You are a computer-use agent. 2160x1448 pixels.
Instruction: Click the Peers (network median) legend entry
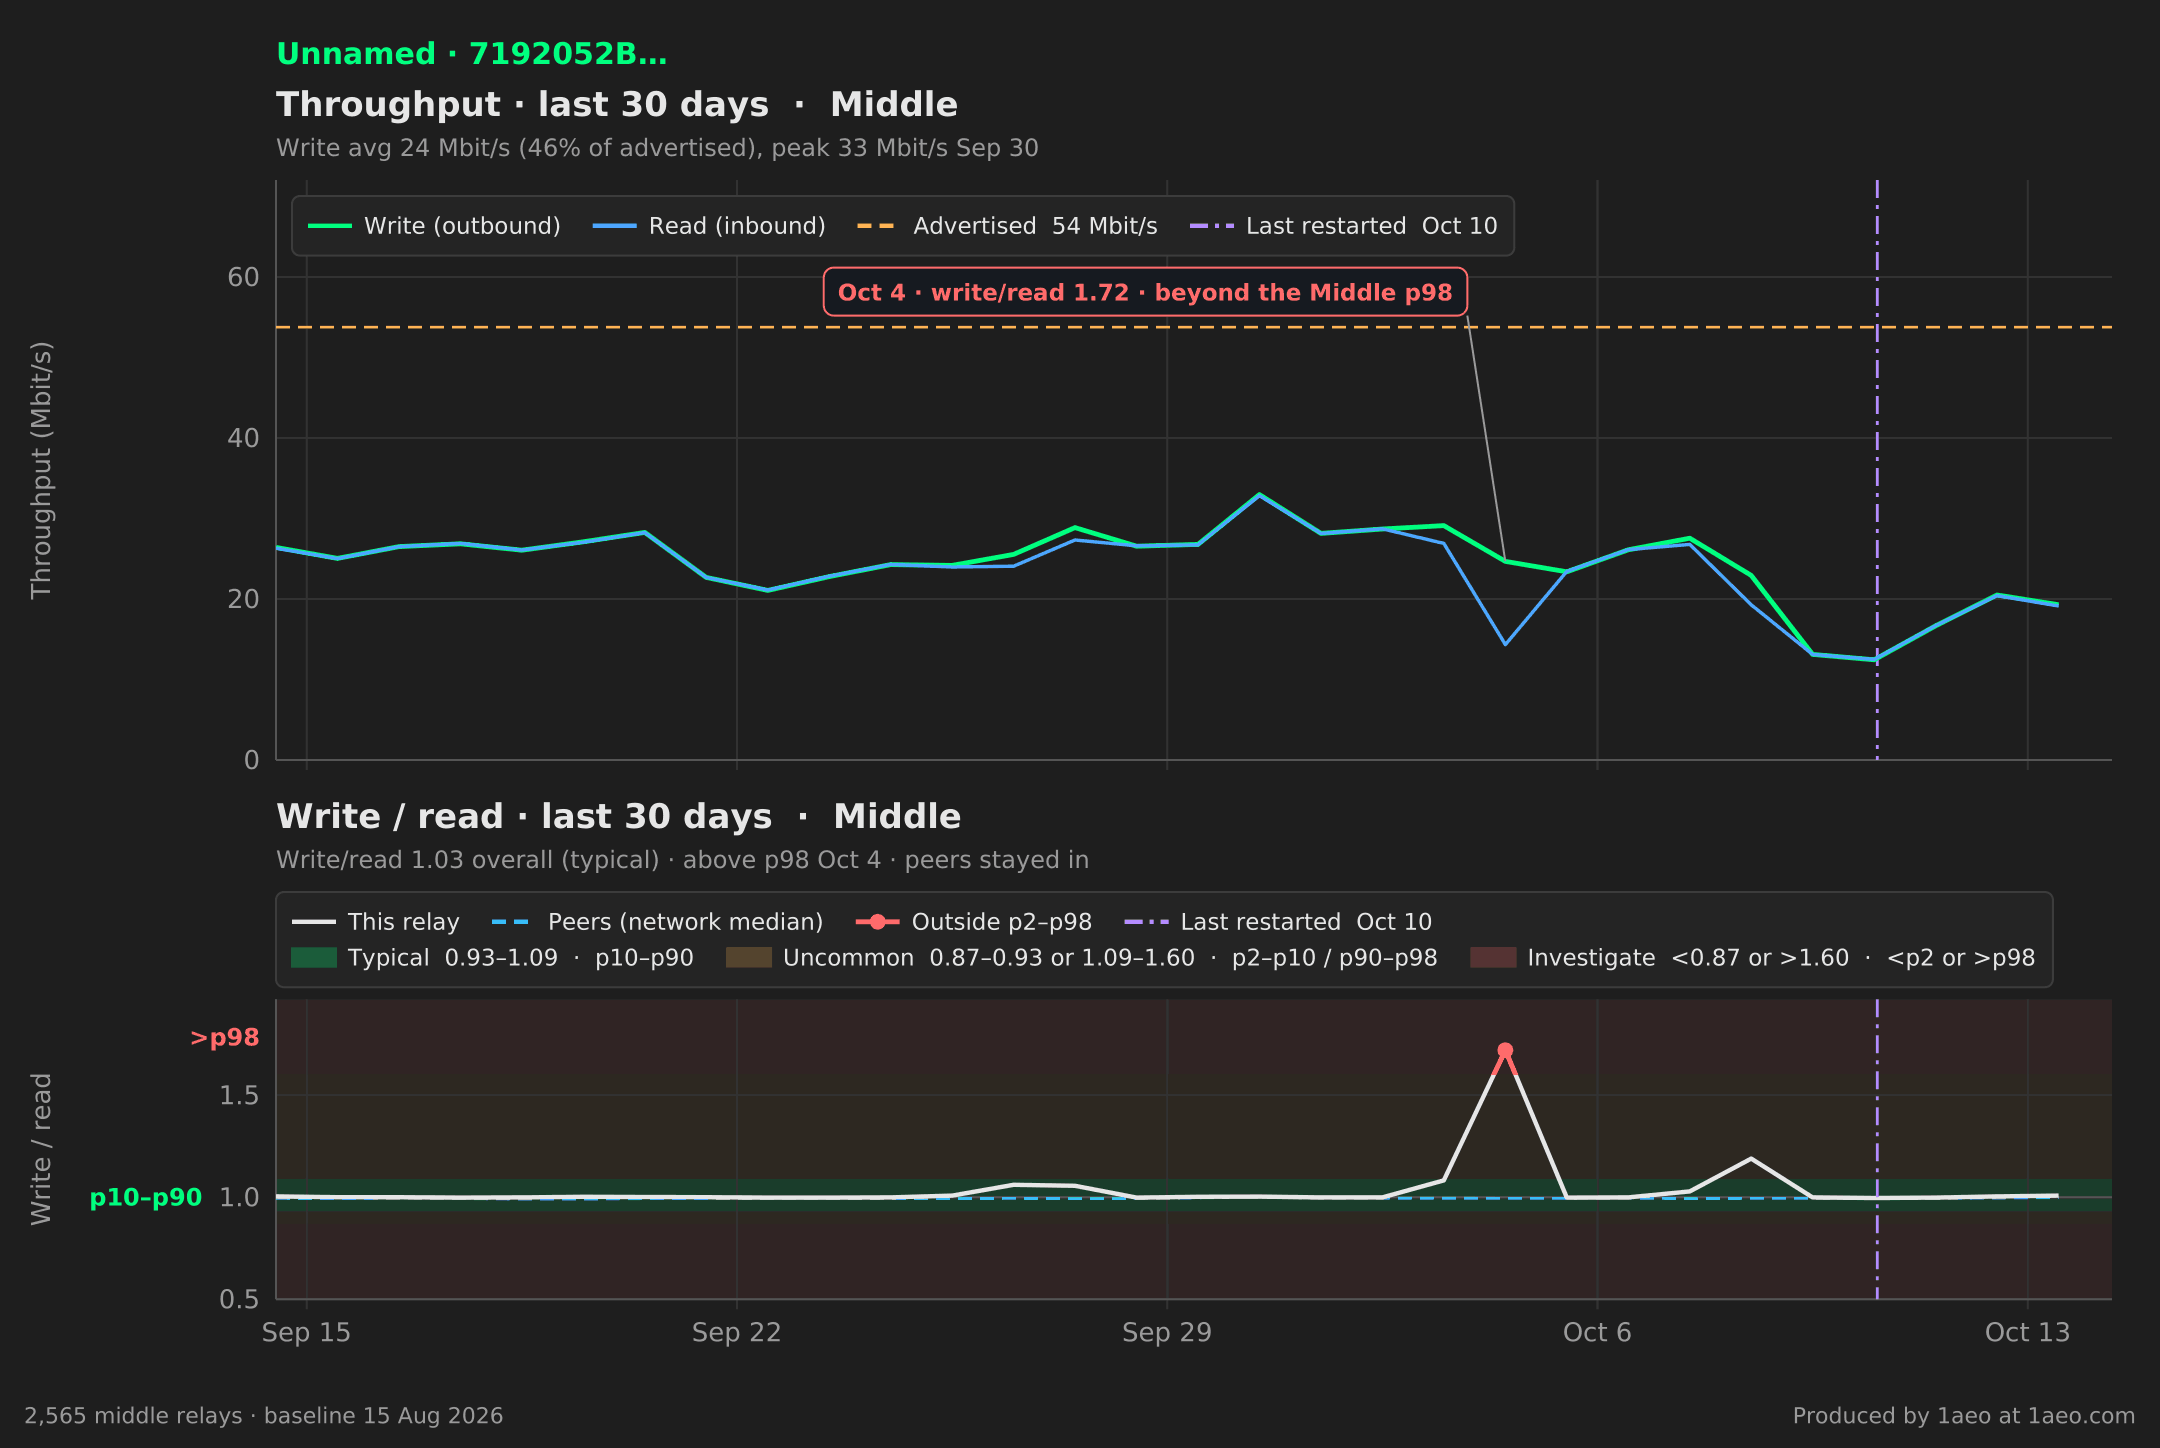[x=657, y=922]
